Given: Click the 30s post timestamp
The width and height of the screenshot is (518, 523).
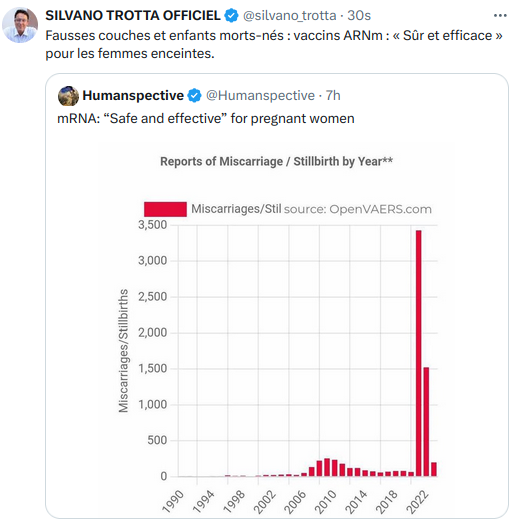Looking at the screenshot, I should pyautogui.click(x=359, y=16).
